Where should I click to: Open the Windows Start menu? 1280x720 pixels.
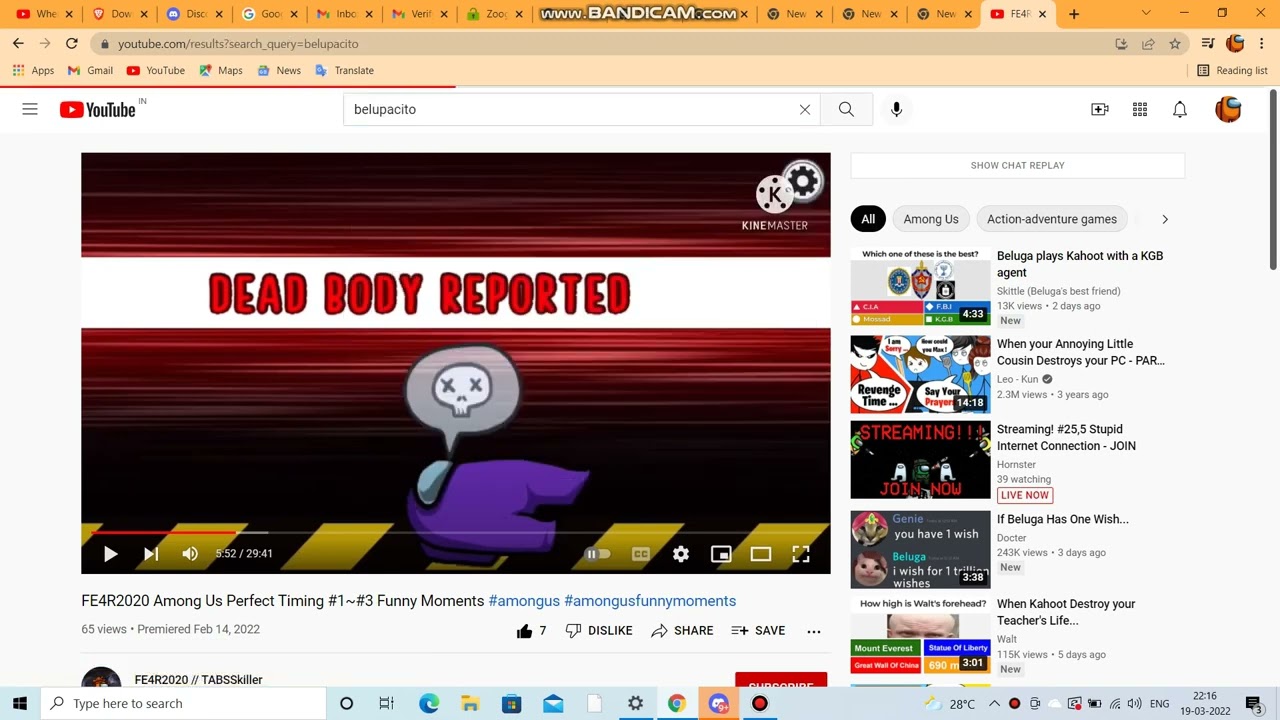click(20, 703)
